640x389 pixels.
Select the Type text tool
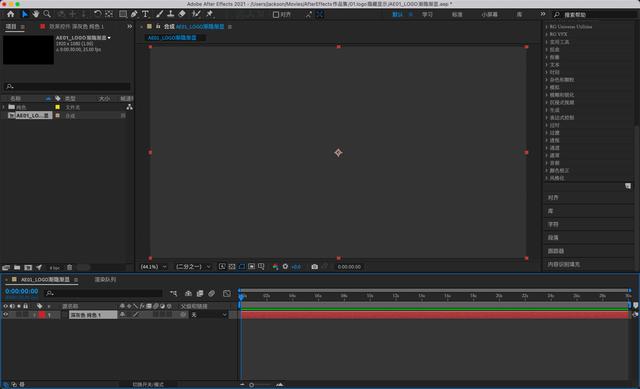pos(145,14)
